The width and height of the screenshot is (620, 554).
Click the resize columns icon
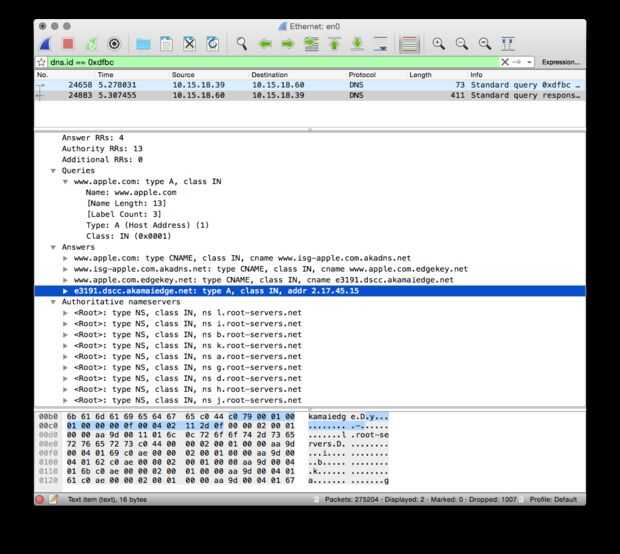508,43
